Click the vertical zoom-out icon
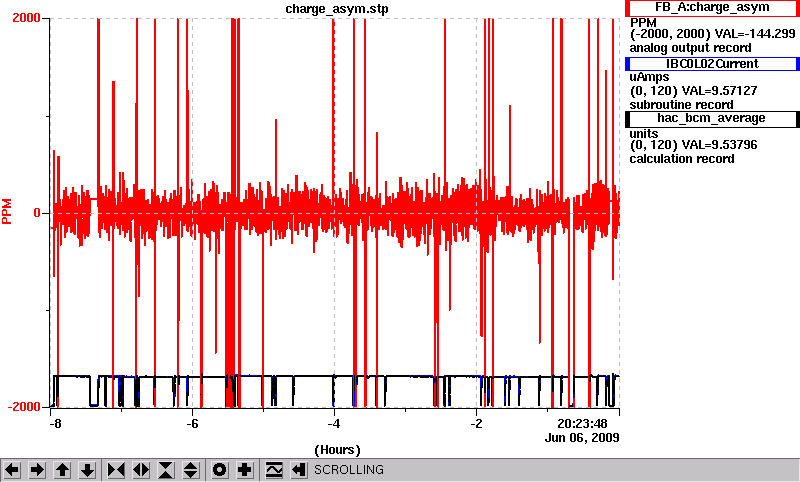 (191, 470)
